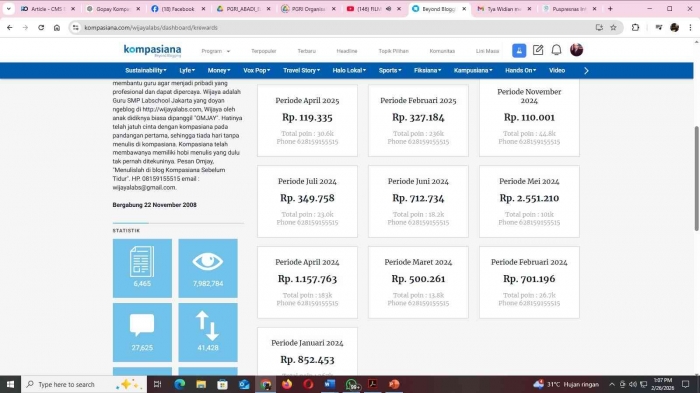Open the Video category link

[x=557, y=71]
